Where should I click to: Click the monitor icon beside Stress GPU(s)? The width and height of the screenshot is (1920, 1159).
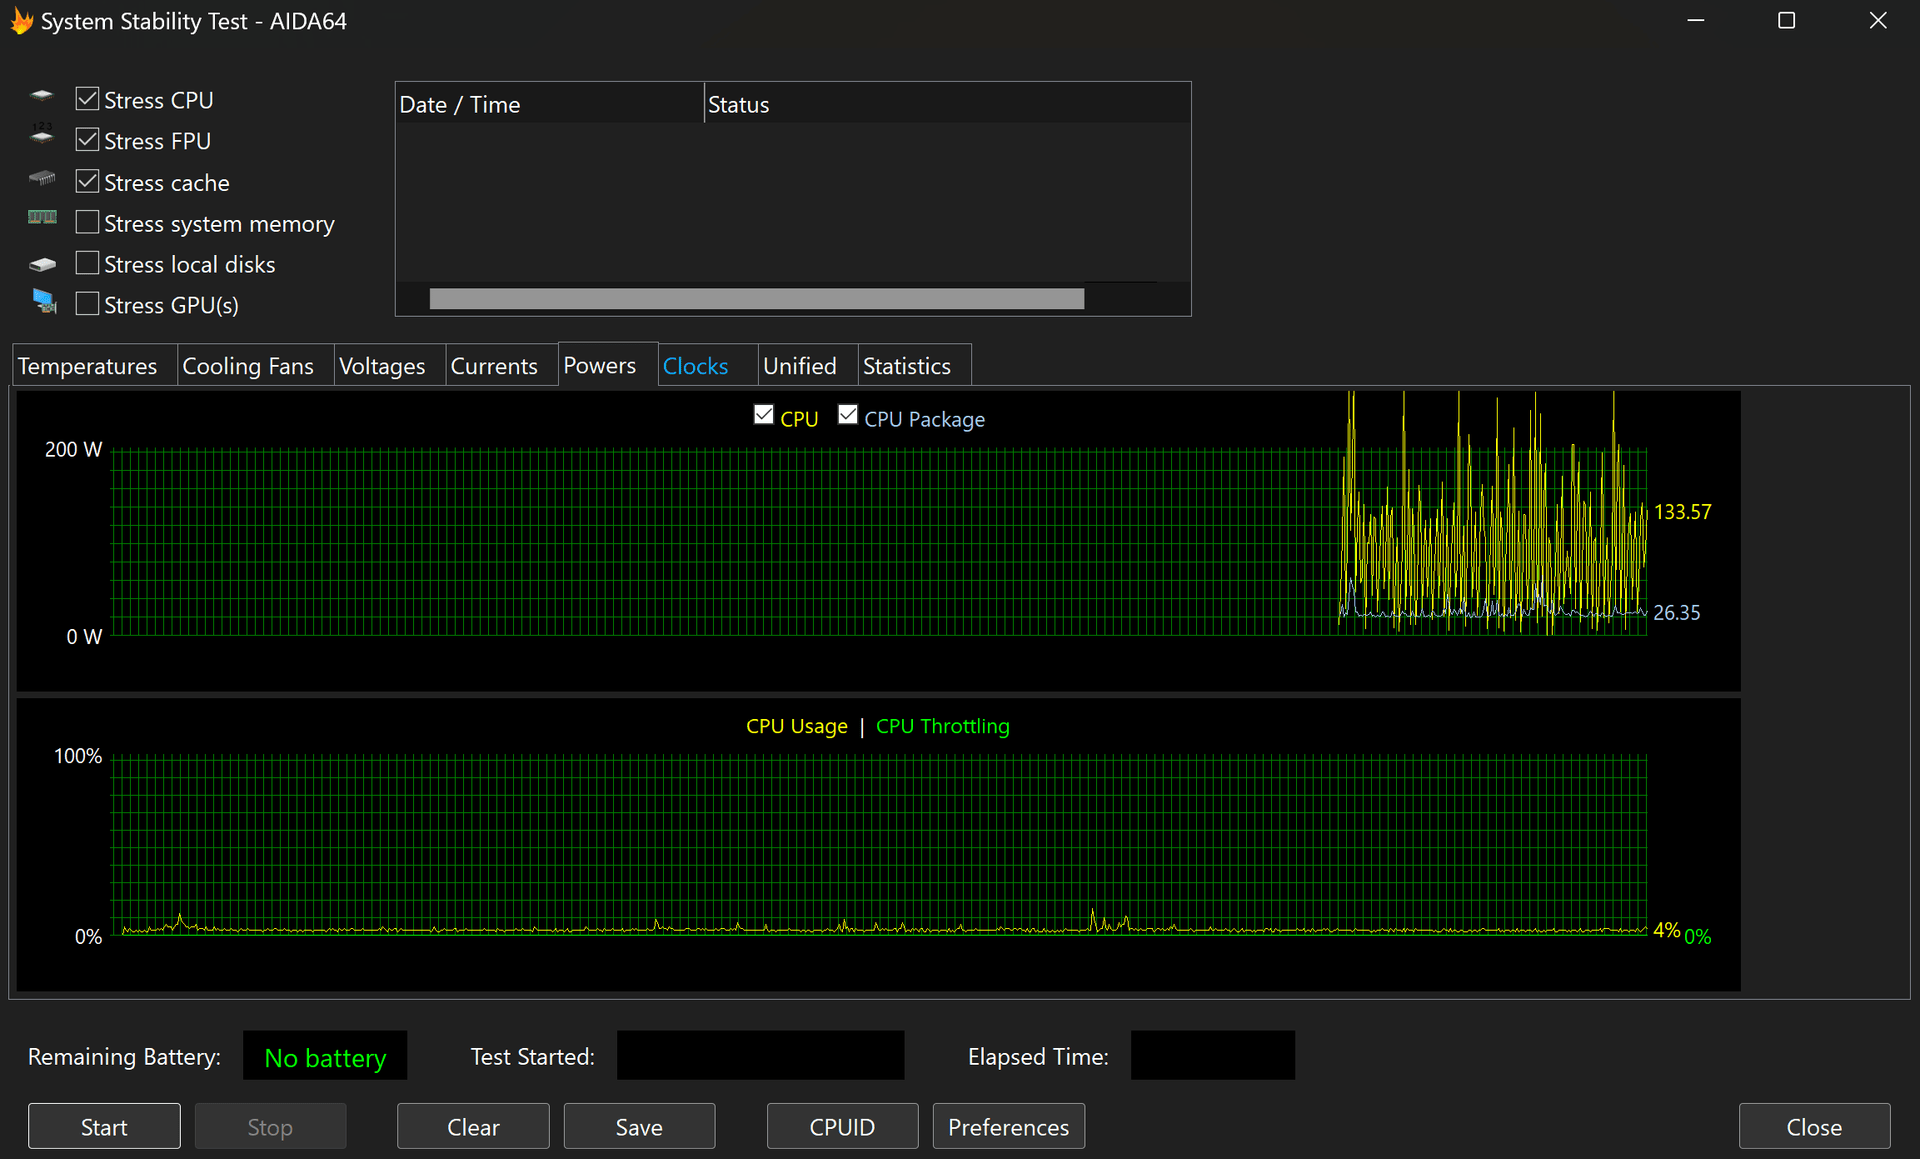(x=44, y=300)
